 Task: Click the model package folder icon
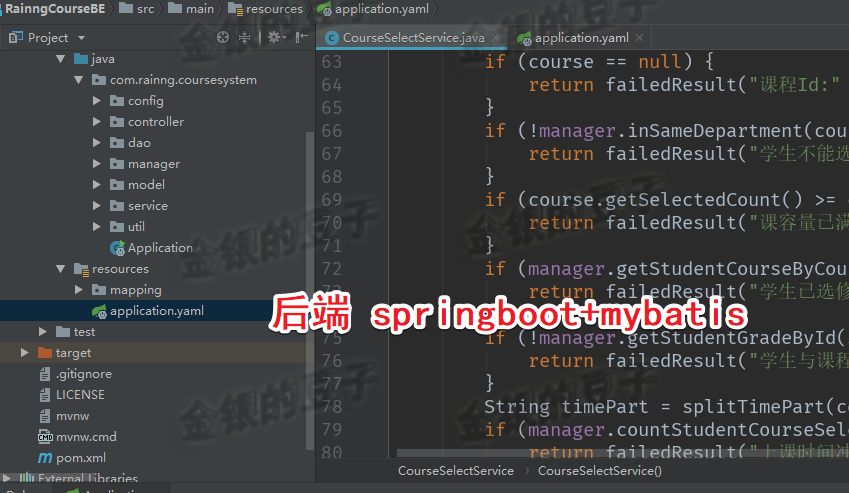click(x=117, y=185)
